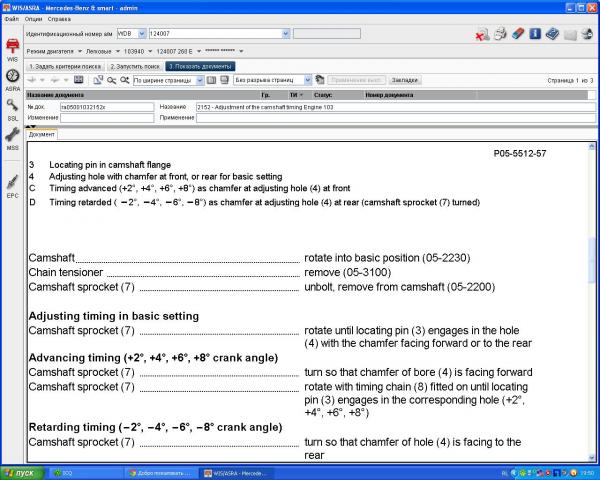Click the document vertical scrollbar thumb
The height and width of the screenshot is (480, 600).
tap(592, 261)
